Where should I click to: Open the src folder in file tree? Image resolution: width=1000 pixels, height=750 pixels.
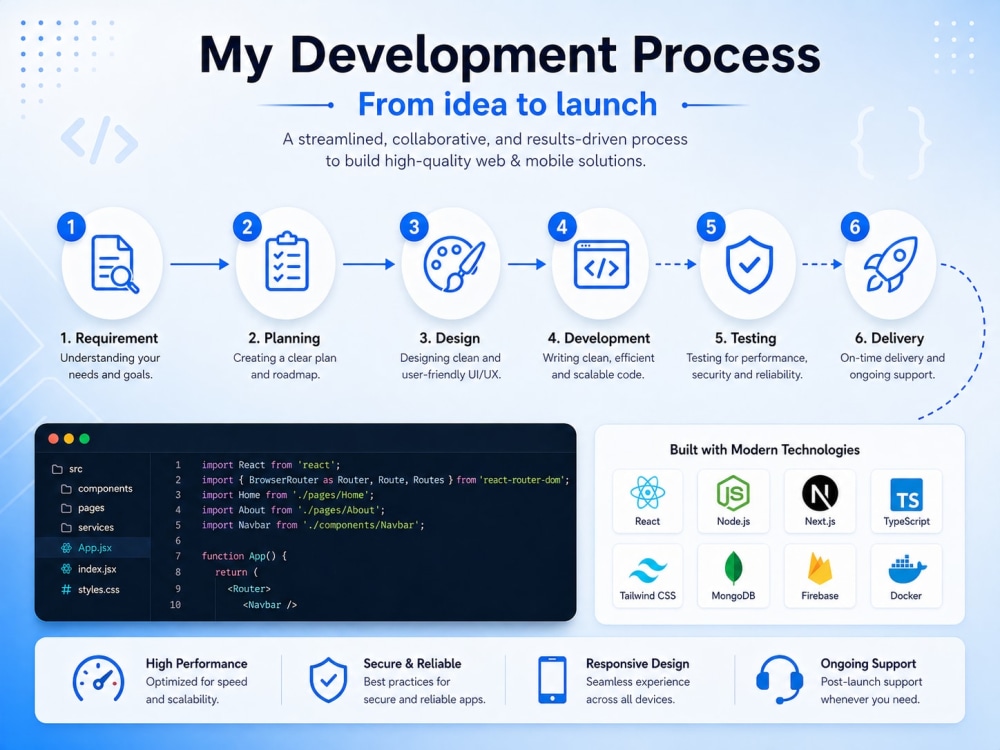[67, 469]
